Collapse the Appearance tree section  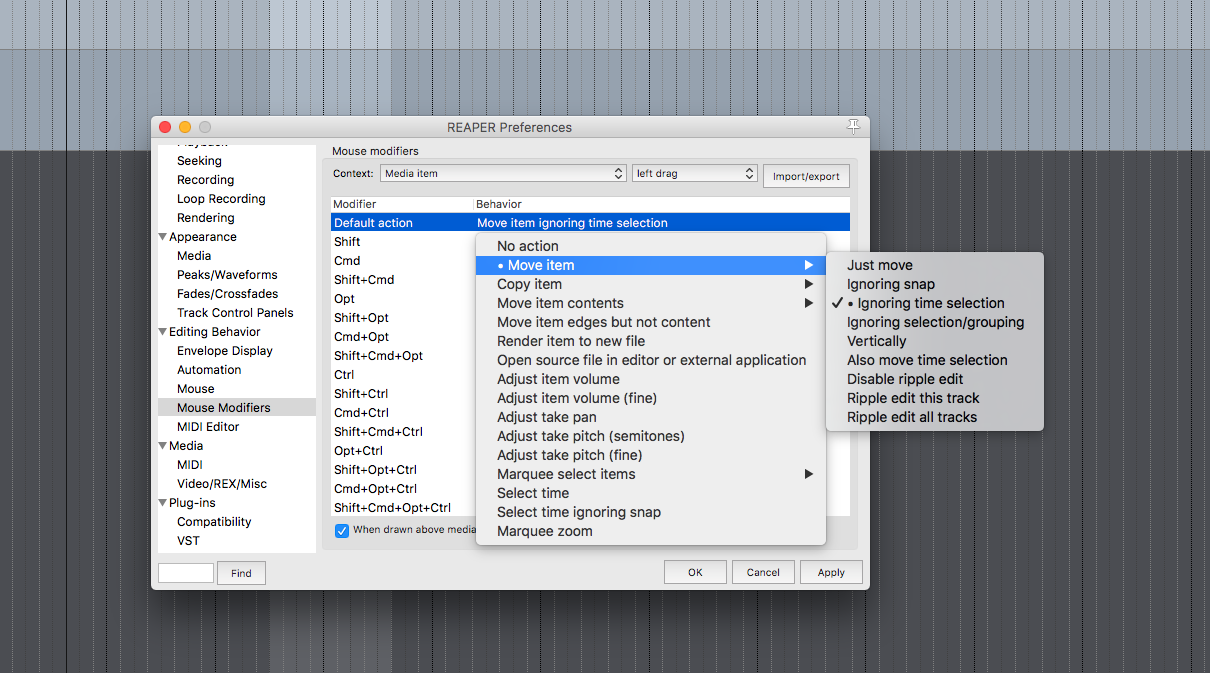click(163, 237)
